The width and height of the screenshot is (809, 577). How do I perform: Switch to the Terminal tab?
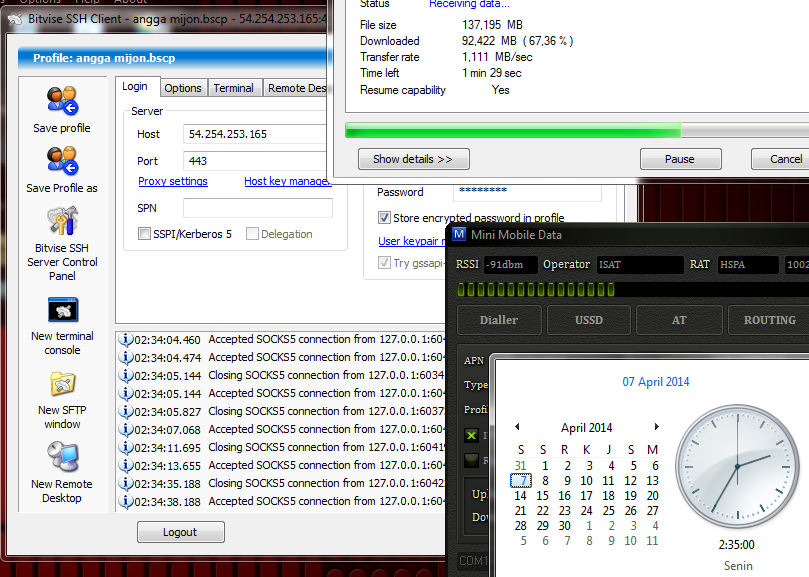pos(234,87)
